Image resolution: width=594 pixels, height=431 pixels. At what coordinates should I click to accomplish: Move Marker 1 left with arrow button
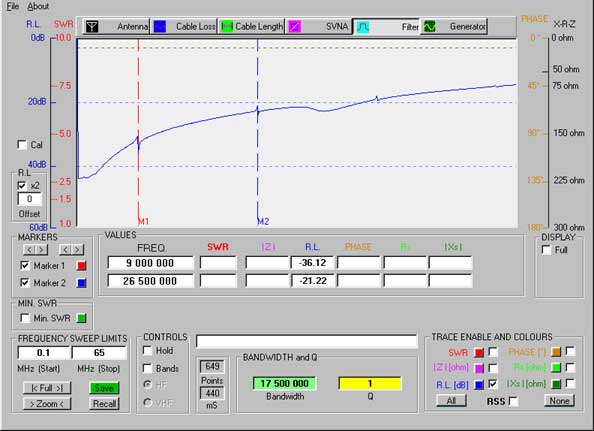point(29,250)
